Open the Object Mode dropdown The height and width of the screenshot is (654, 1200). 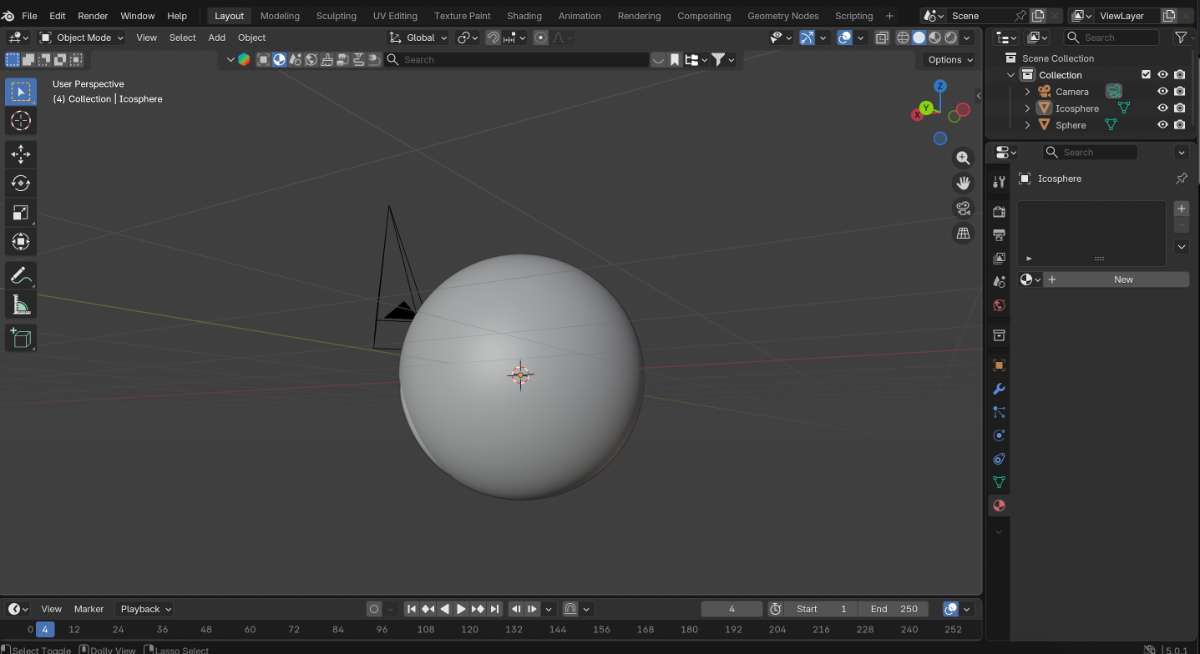click(82, 37)
